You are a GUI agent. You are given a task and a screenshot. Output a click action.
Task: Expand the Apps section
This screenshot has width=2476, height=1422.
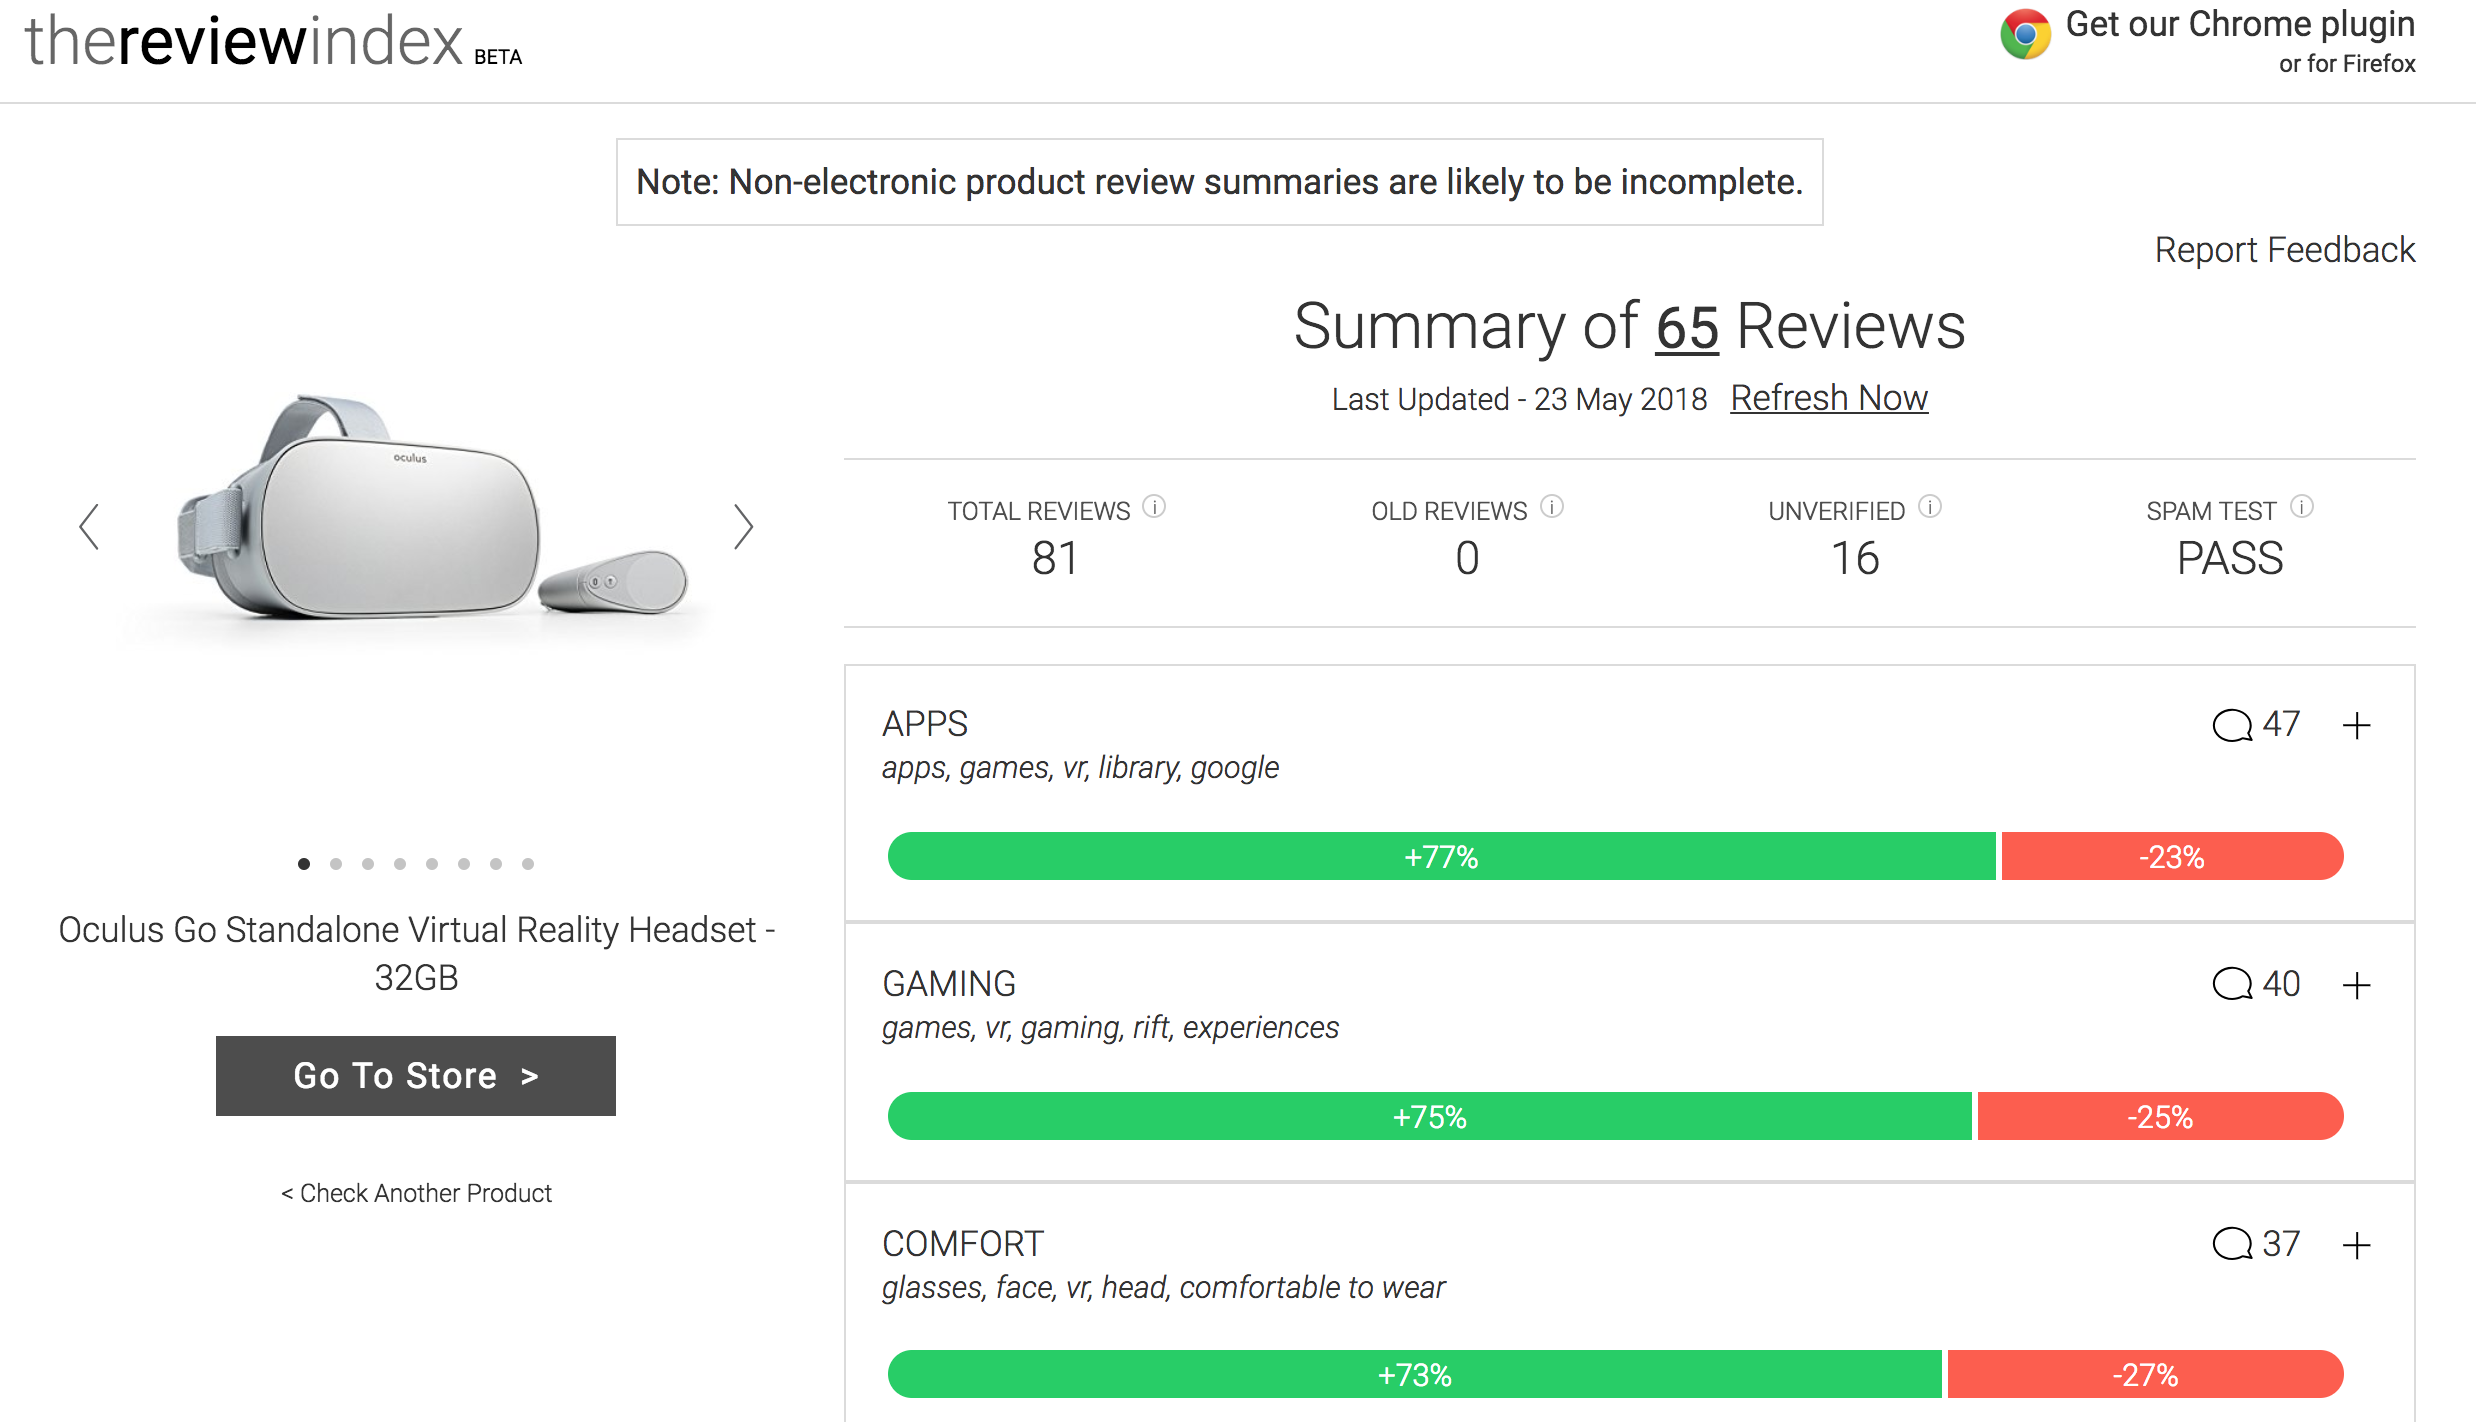(2357, 725)
